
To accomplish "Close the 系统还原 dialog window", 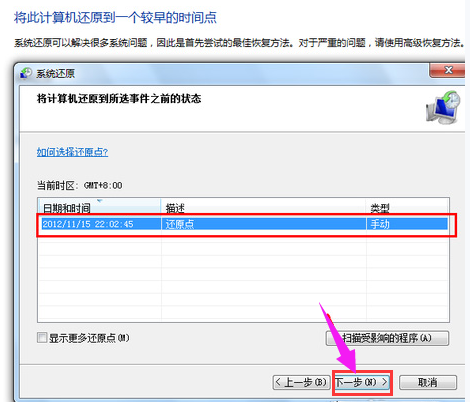I will [x=448, y=70].
